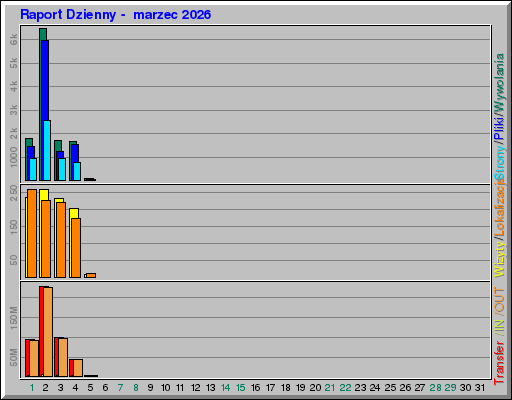This screenshot has height=400, width=512.
Task: Click the yellow 'Wizyty' legend label
Action: 499,260
